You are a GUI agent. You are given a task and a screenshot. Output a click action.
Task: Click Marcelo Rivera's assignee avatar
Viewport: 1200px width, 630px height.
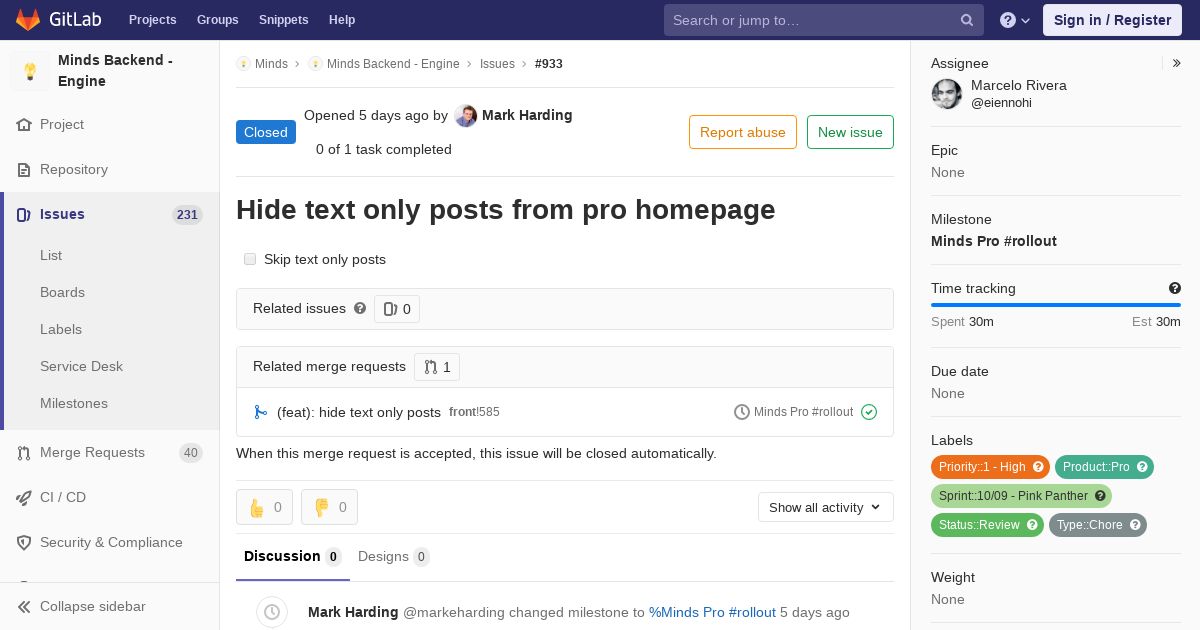click(x=947, y=94)
